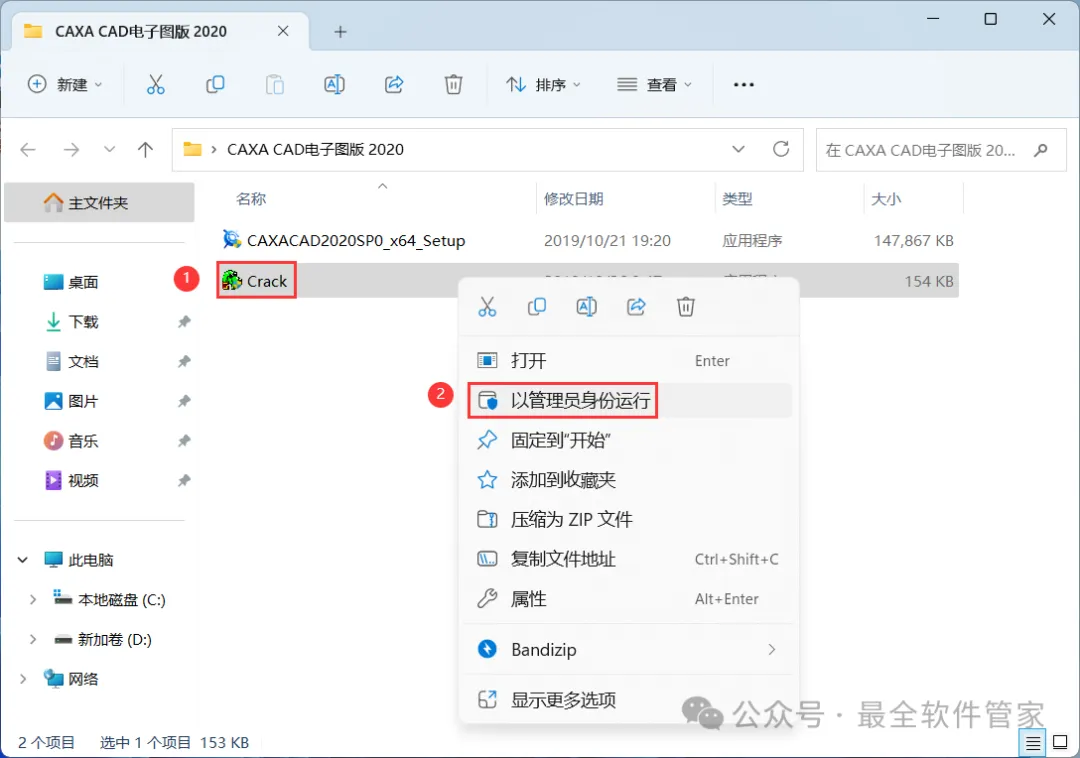Choose 复制文件地址
Viewport: 1080px width, 758px height.
[x=630, y=559]
